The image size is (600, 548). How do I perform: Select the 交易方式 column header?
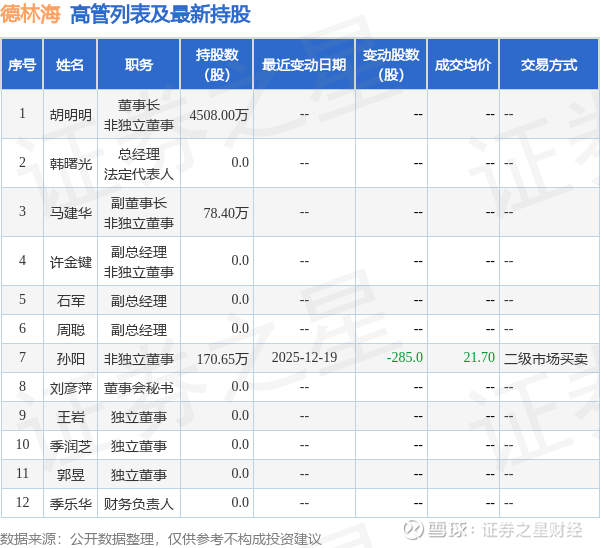point(549,64)
